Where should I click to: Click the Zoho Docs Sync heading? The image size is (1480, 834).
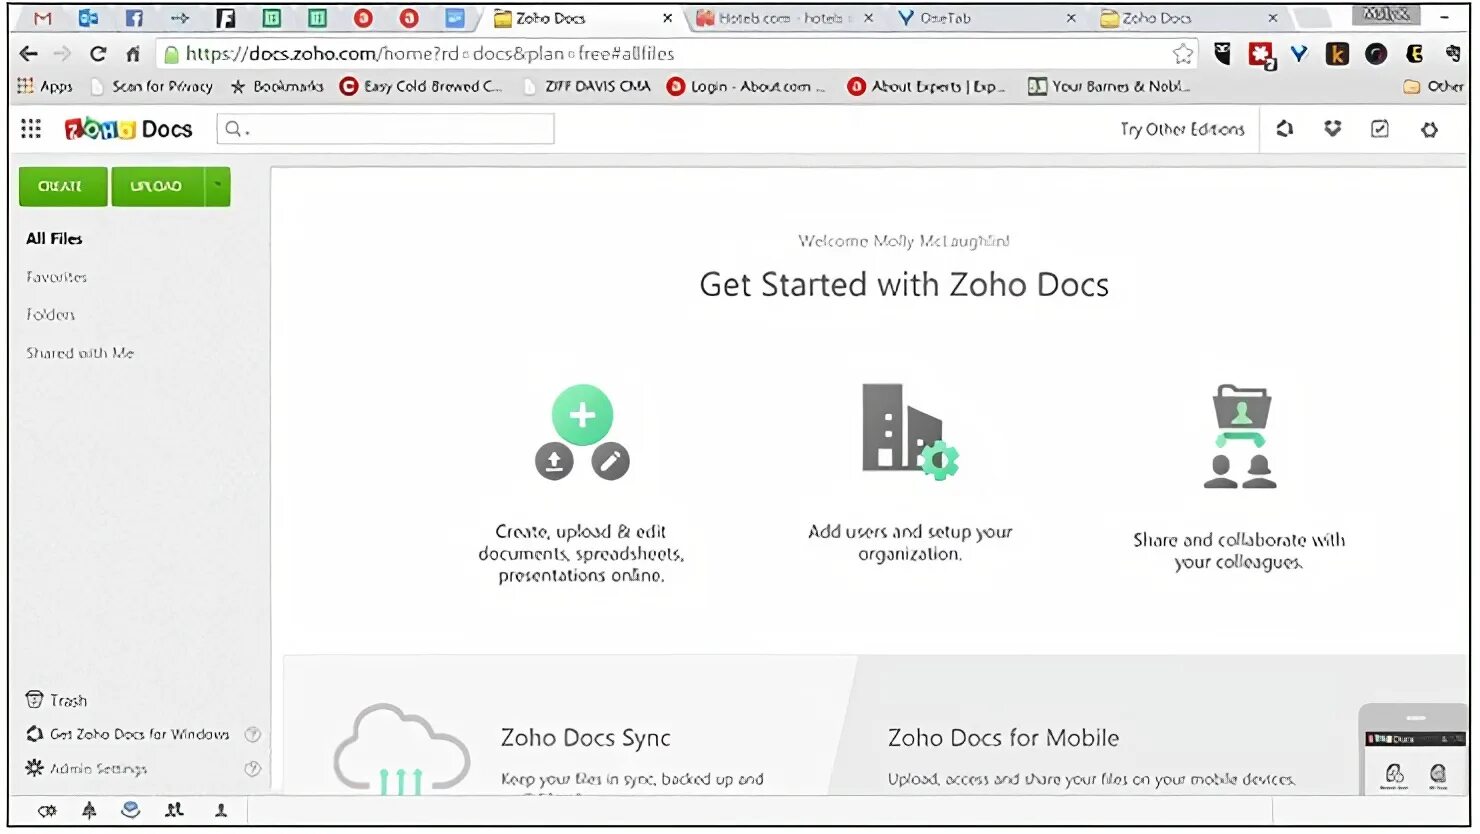585,738
